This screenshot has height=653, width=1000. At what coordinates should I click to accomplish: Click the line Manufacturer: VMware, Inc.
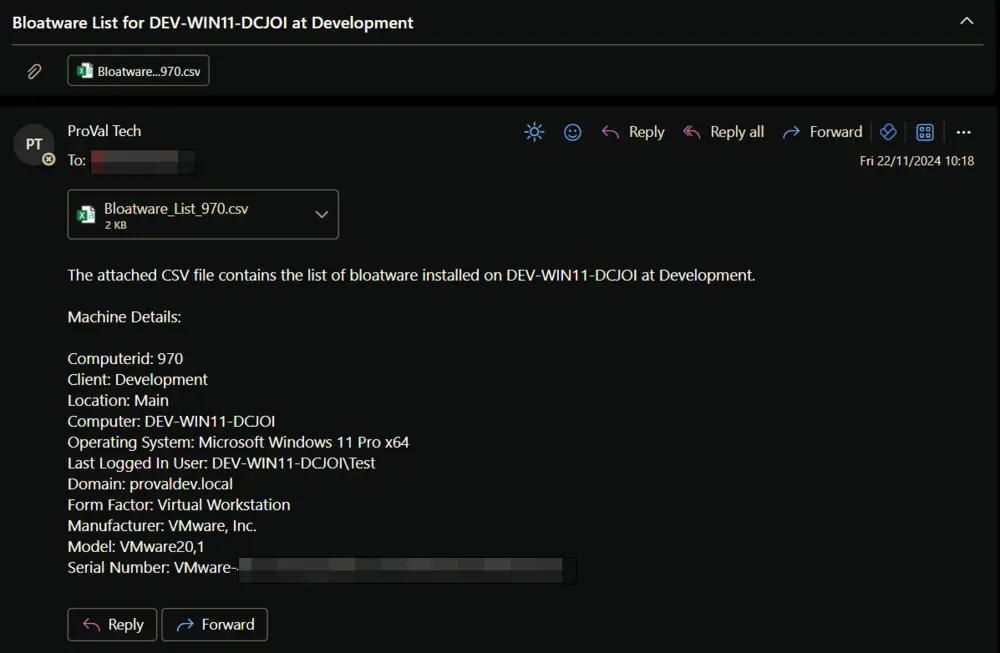pyautogui.click(x=162, y=525)
